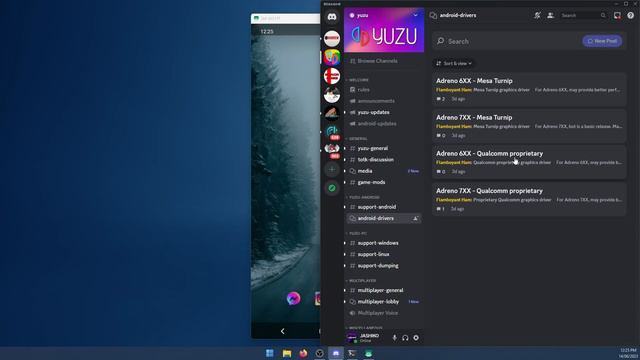Screen dimensions: 640x360
Task: Join the Multiplayer Voice channel
Action: (x=384, y=313)
